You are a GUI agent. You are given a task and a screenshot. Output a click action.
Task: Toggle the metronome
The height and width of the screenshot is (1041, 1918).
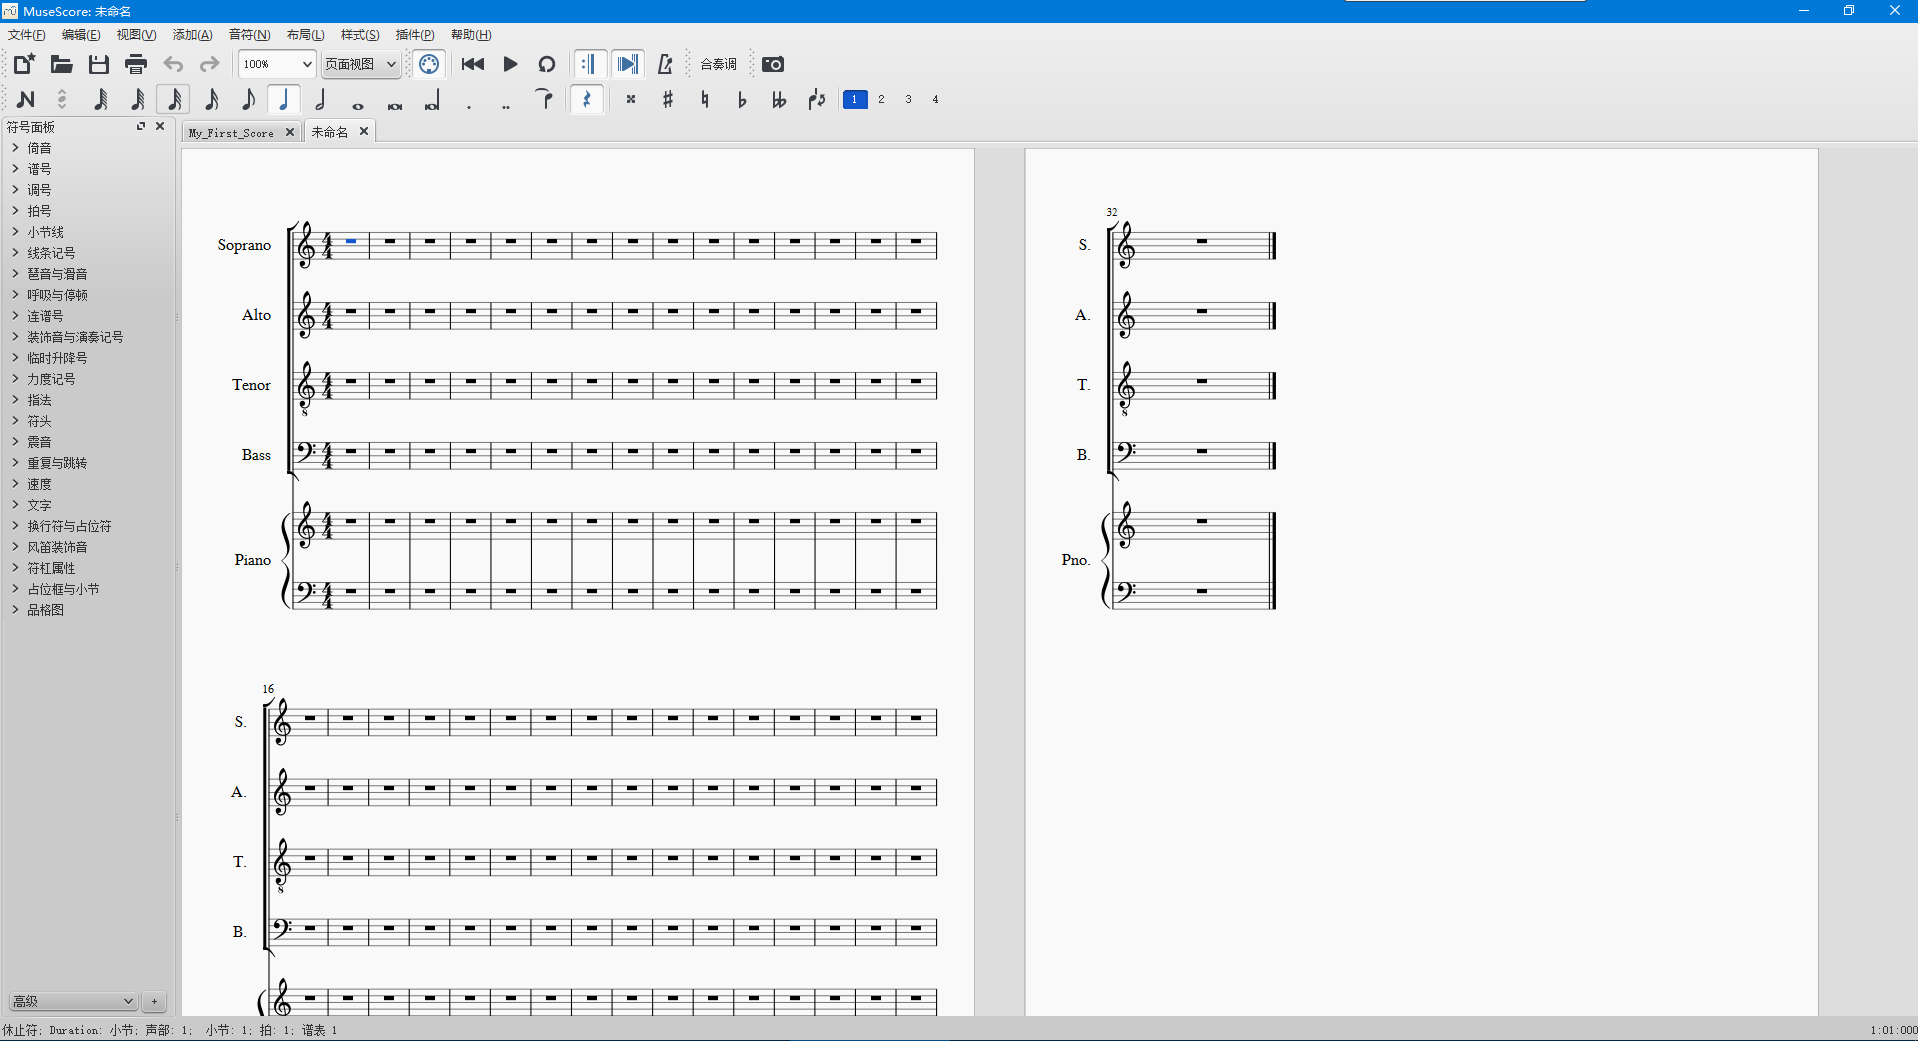point(665,64)
